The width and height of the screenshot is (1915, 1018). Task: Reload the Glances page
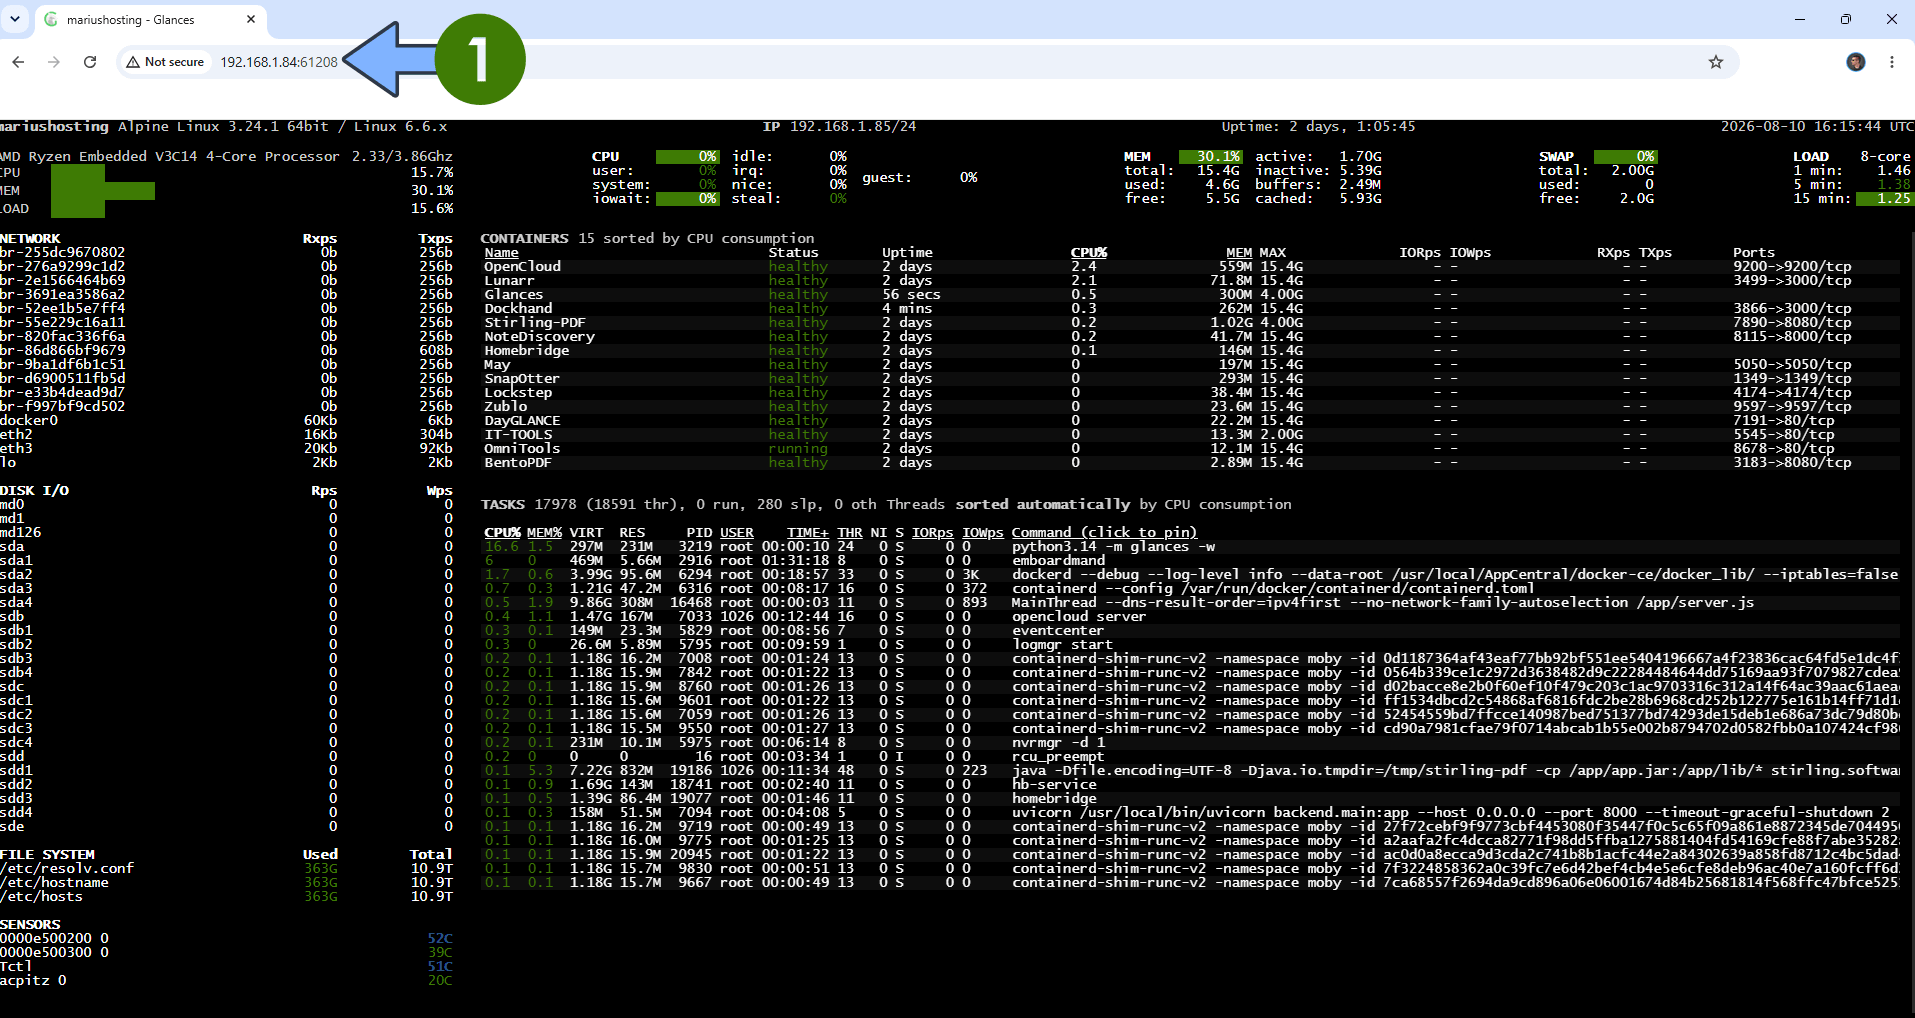tap(90, 62)
